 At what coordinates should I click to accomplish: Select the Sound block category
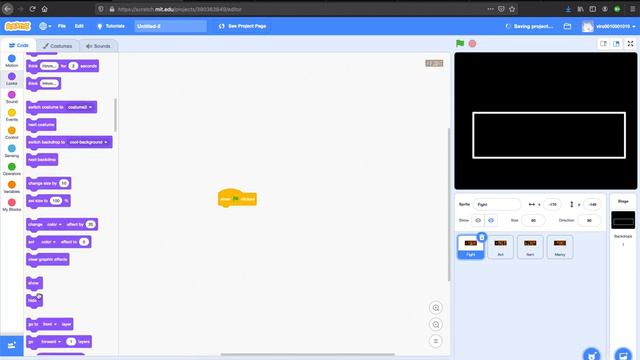pos(12,97)
